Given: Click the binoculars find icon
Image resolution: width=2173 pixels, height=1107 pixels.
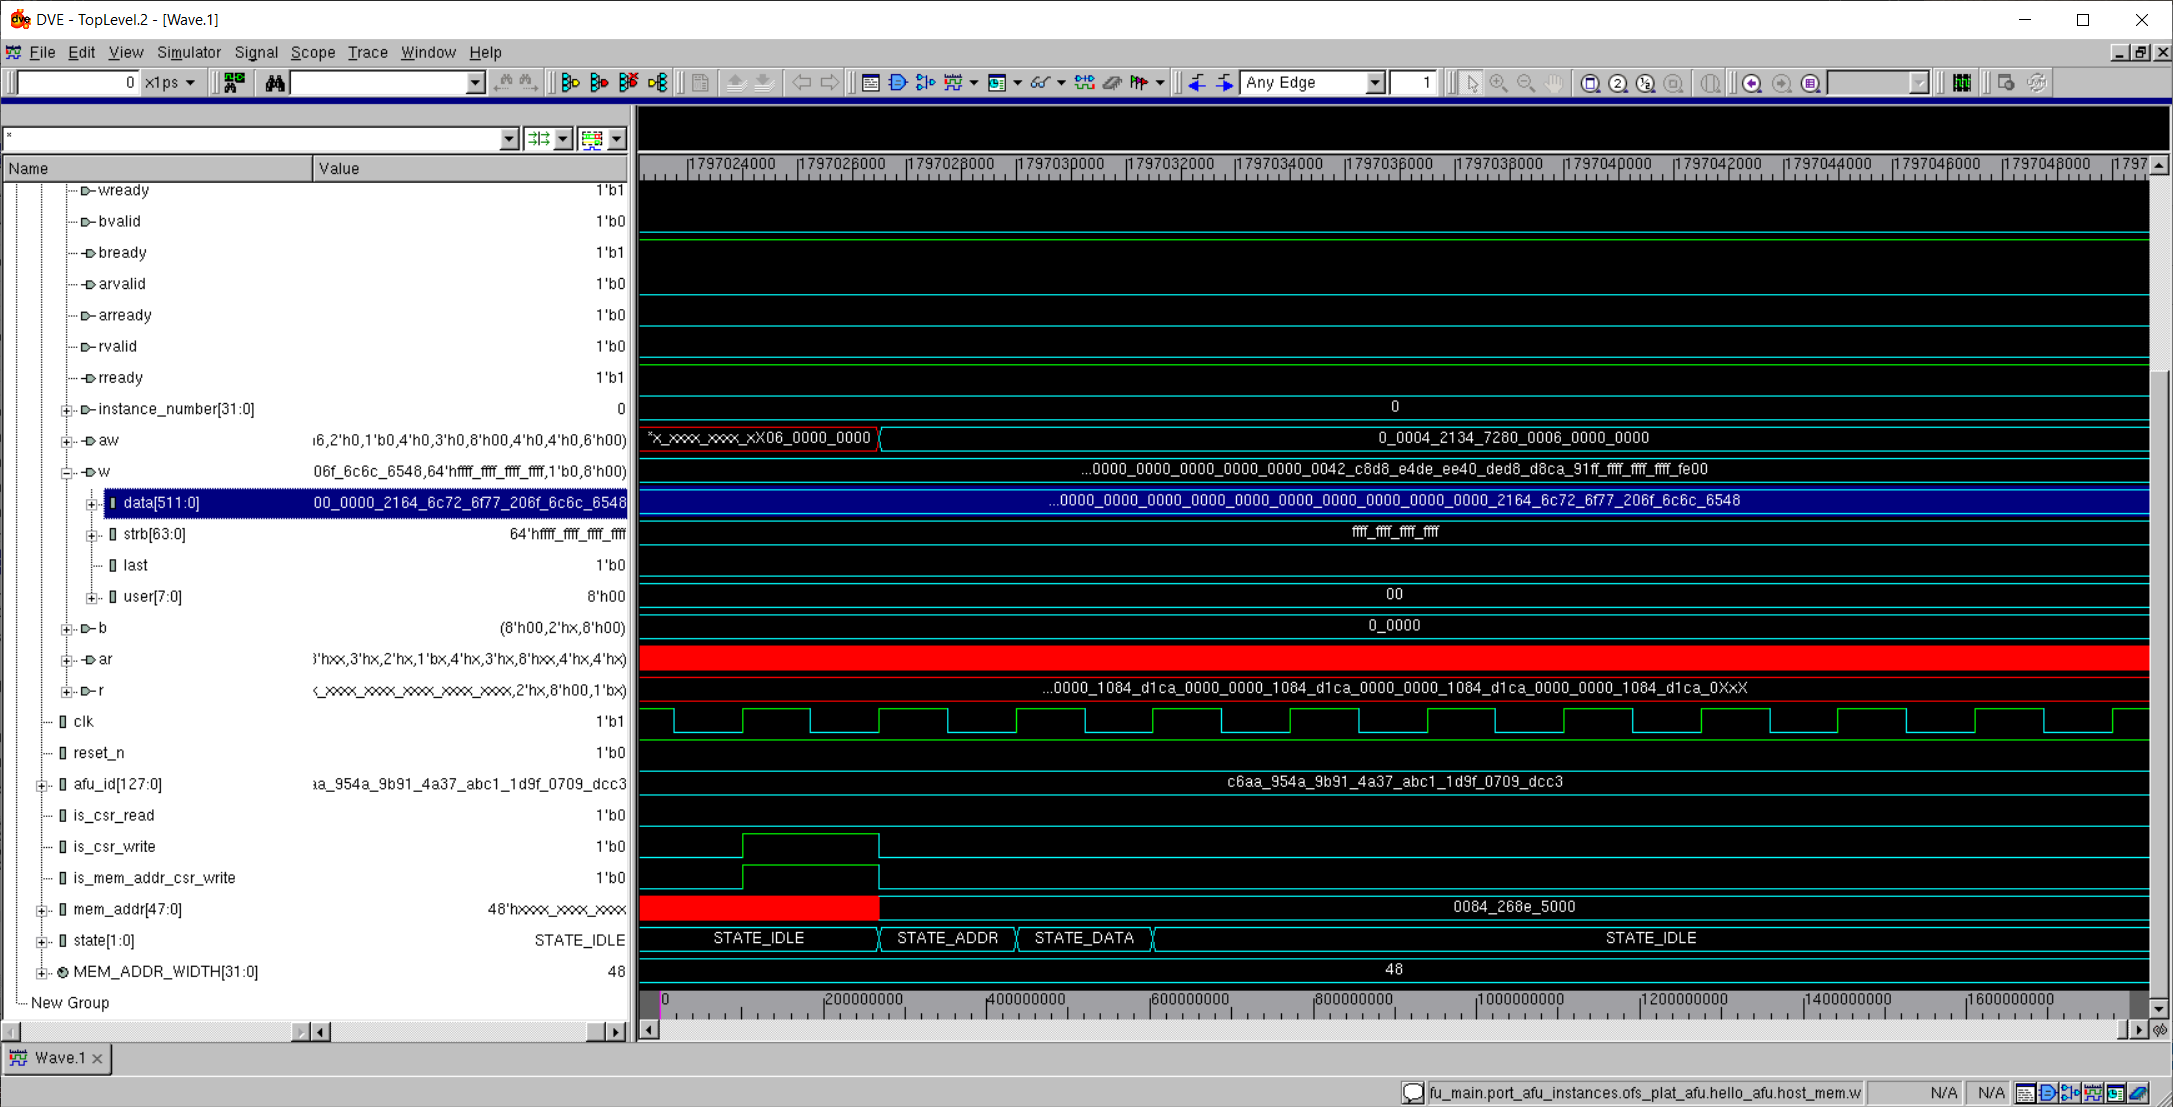Looking at the screenshot, I should click(x=275, y=83).
